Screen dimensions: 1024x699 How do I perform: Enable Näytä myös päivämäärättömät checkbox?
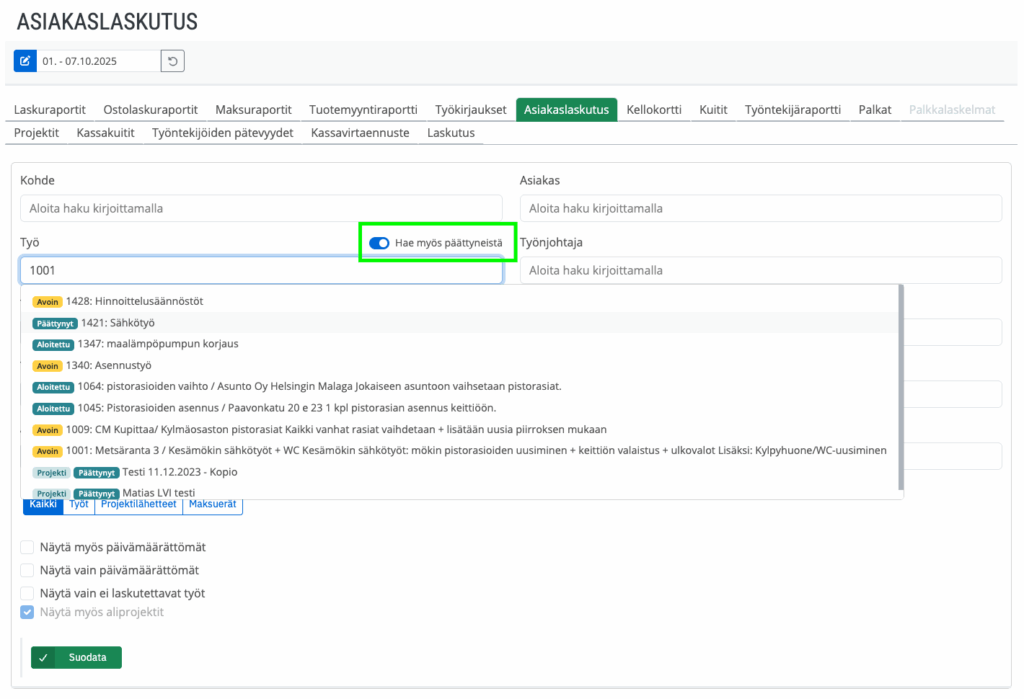27,547
